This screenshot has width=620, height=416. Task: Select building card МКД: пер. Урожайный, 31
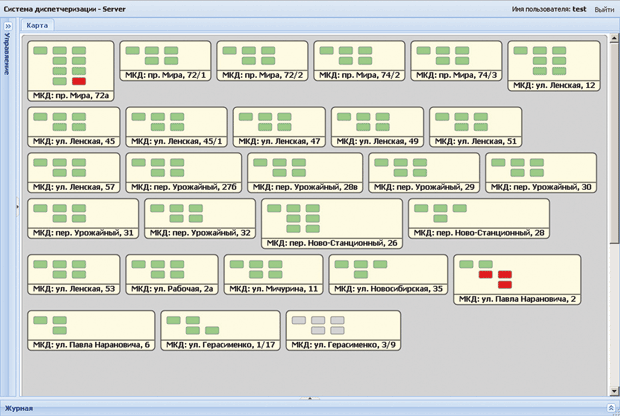[83, 219]
